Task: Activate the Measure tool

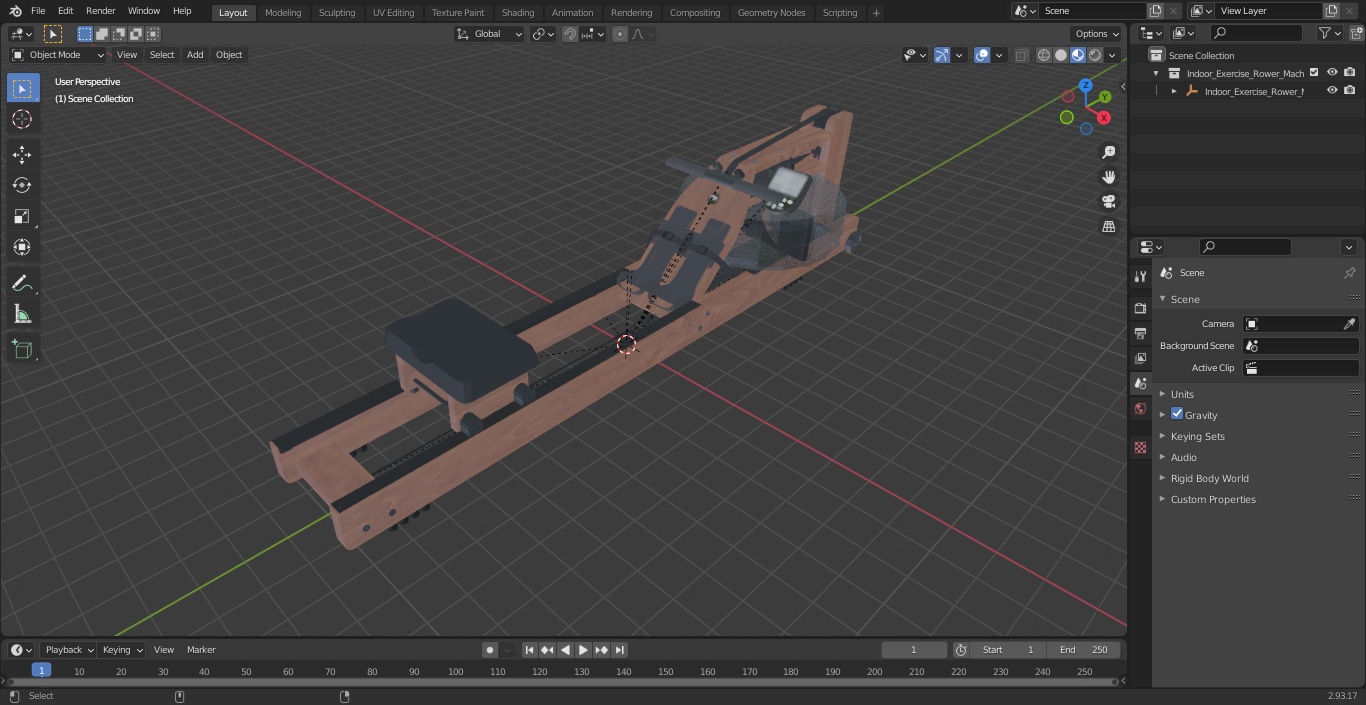Action: coord(22,315)
